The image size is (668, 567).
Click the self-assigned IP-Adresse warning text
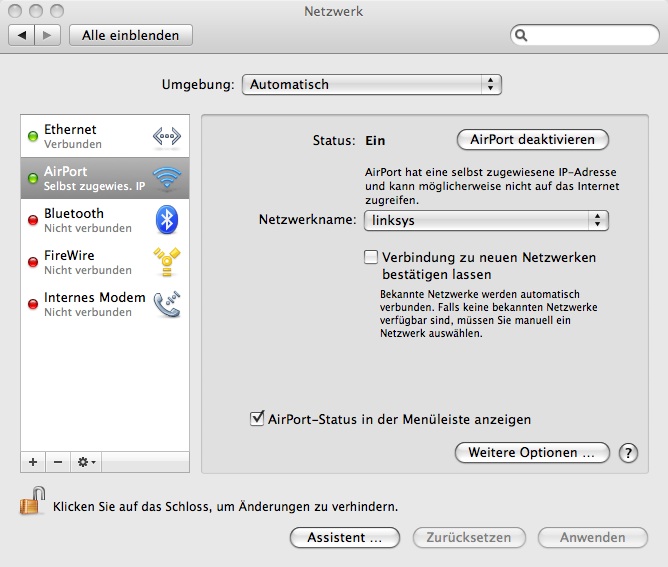click(x=492, y=186)
